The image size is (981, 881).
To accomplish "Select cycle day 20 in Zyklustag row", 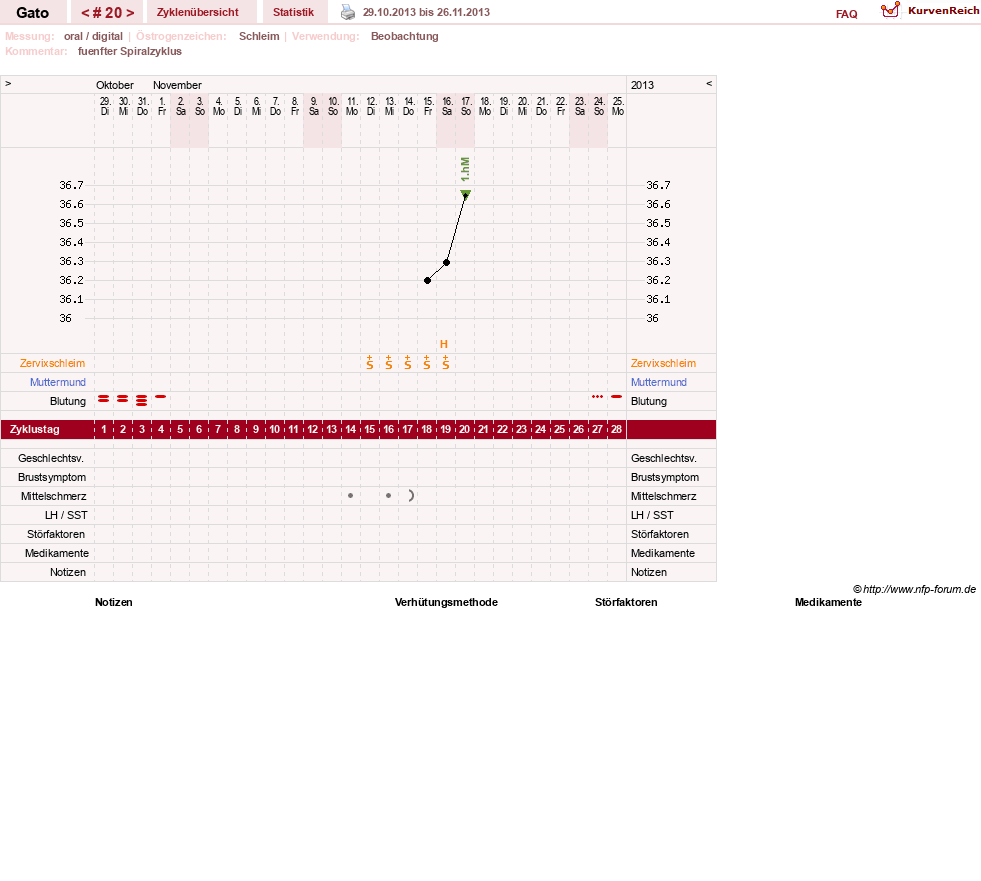I will coord(464,429).
